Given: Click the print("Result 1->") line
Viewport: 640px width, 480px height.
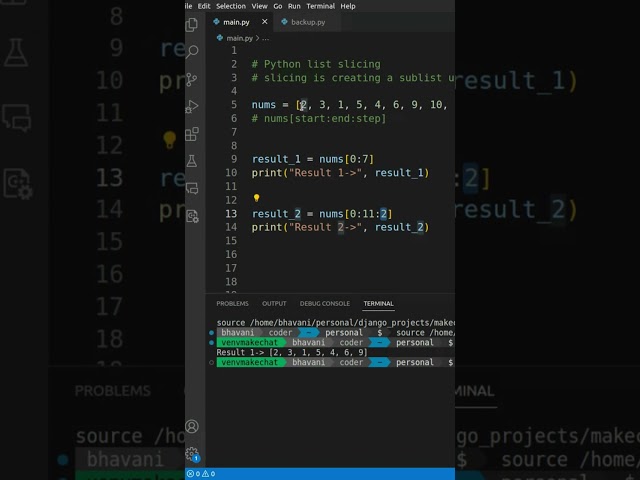Looking at the screenshot, I should pos(340,173).
